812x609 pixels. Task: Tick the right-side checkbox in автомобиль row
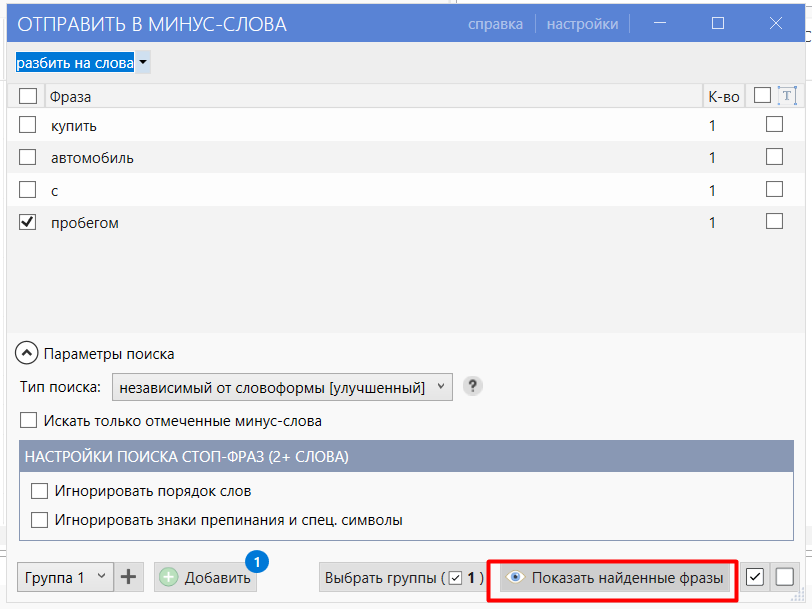(x=774, y=156)
